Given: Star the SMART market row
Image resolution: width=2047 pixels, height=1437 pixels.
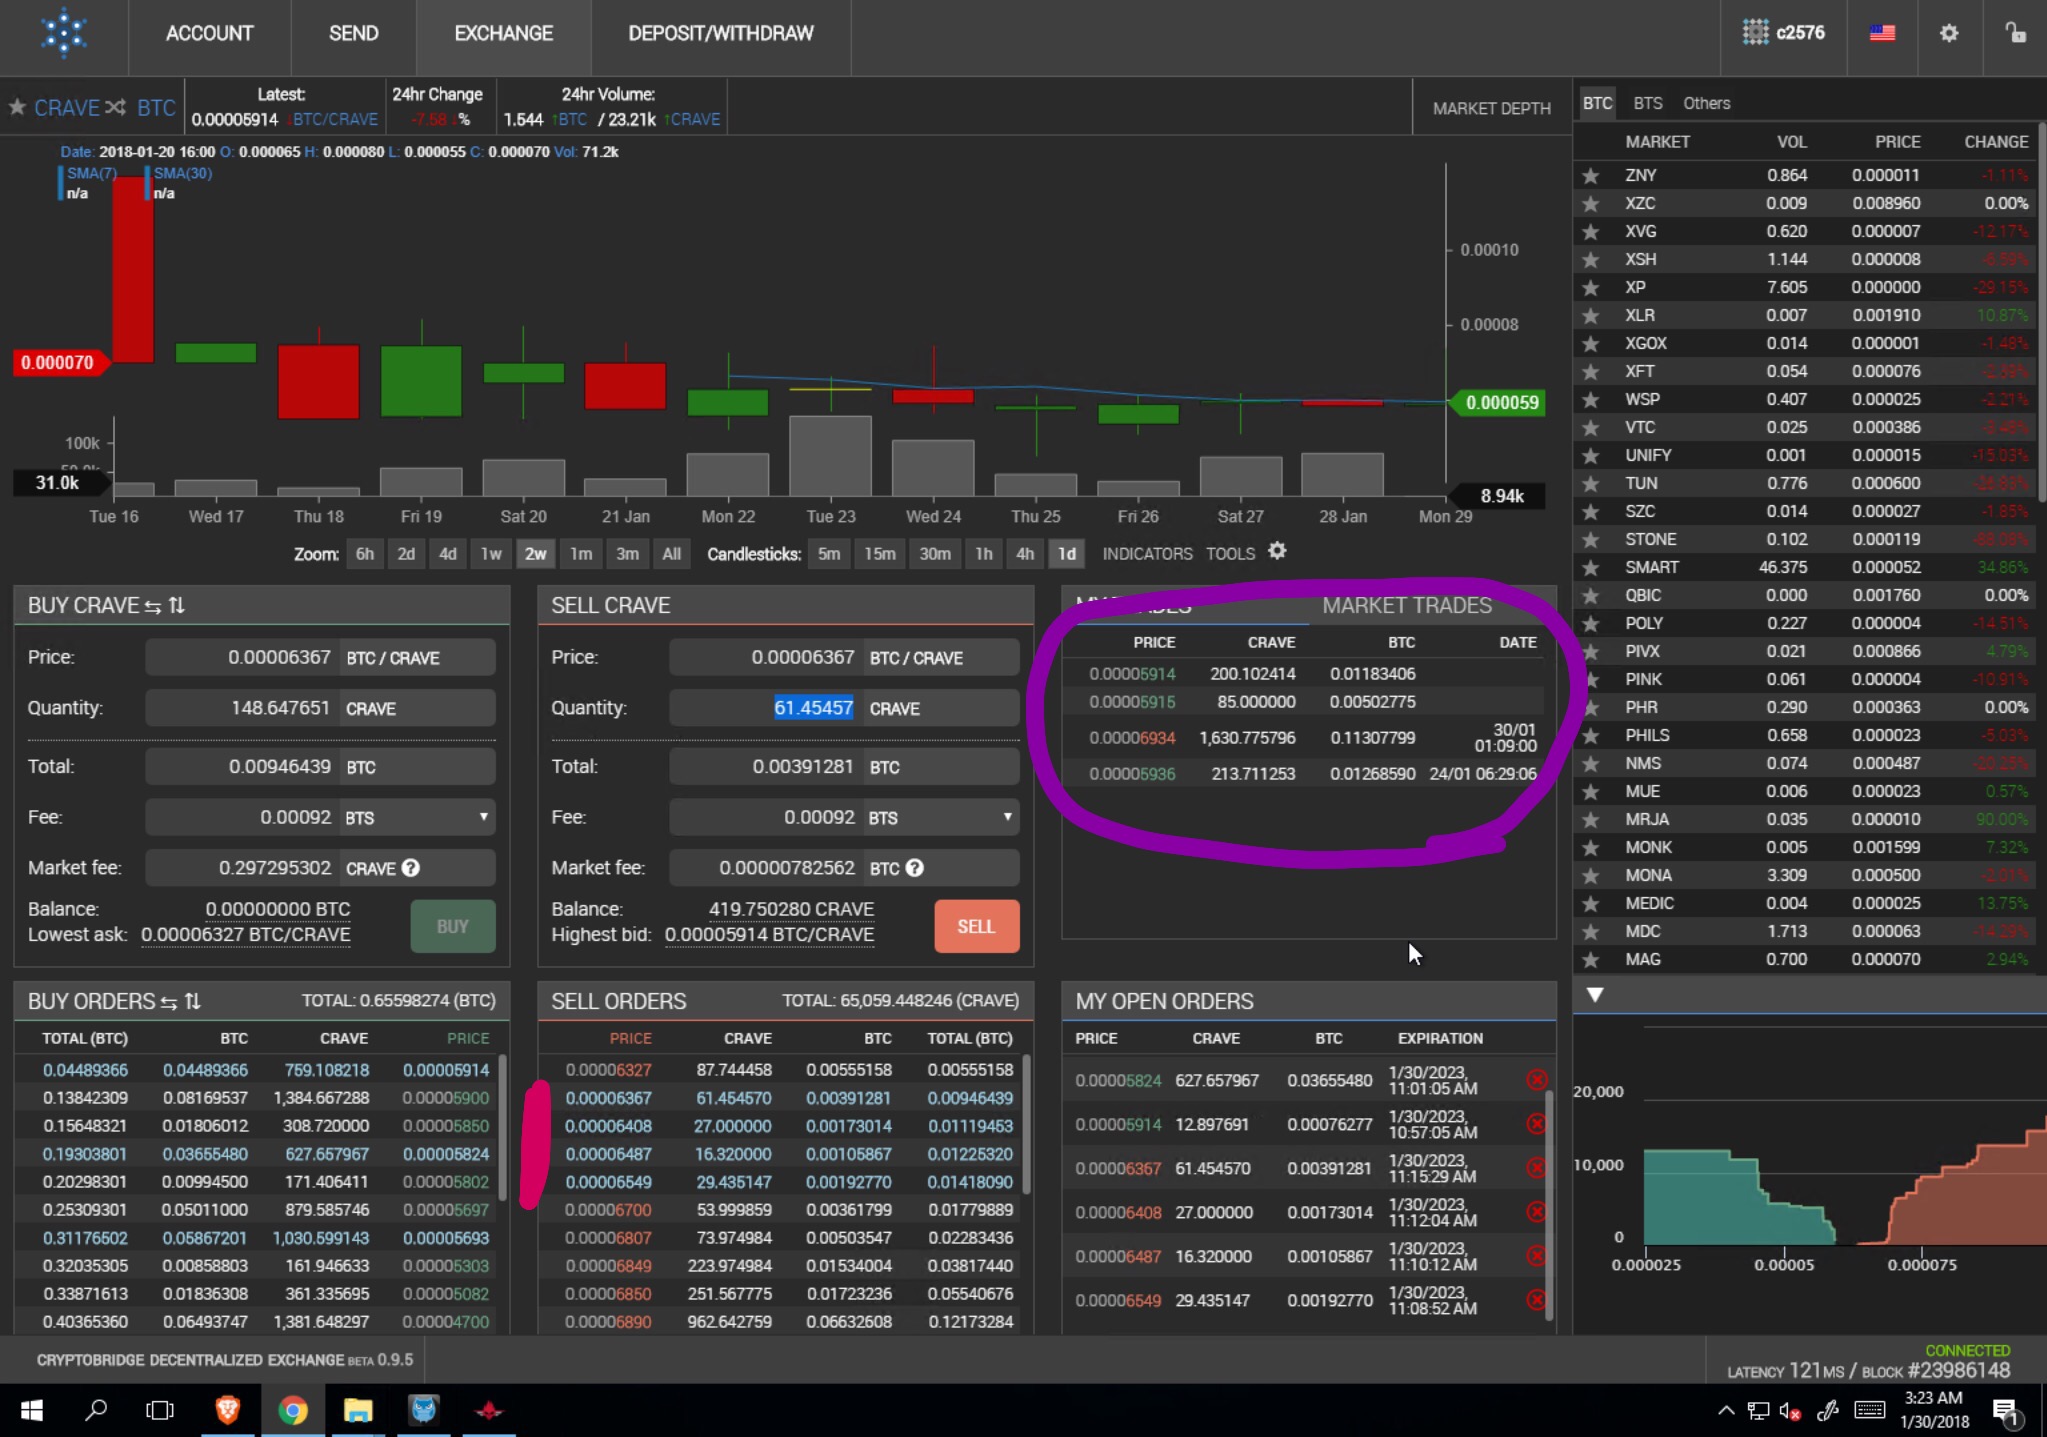Looking at the screenshot, I should [x=1590, y=567].
